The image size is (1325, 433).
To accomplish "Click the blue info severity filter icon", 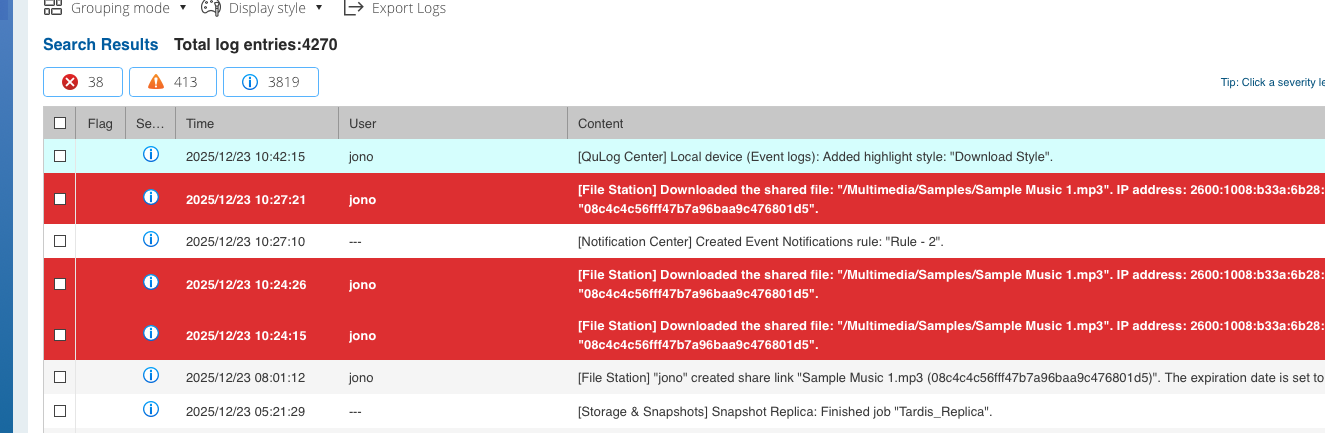I will pos(249,82).
